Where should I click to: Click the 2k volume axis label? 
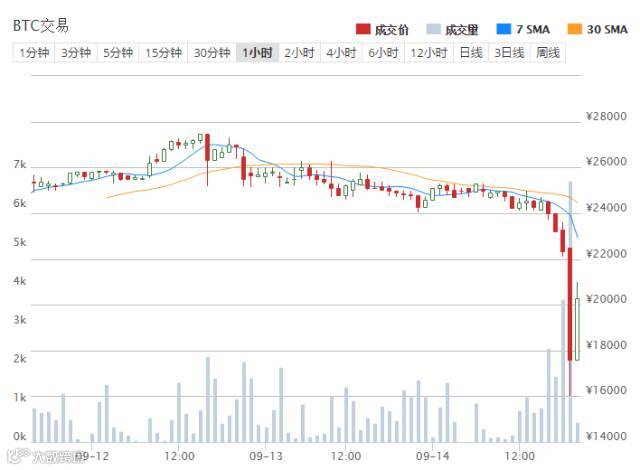(x=20, y=359)
